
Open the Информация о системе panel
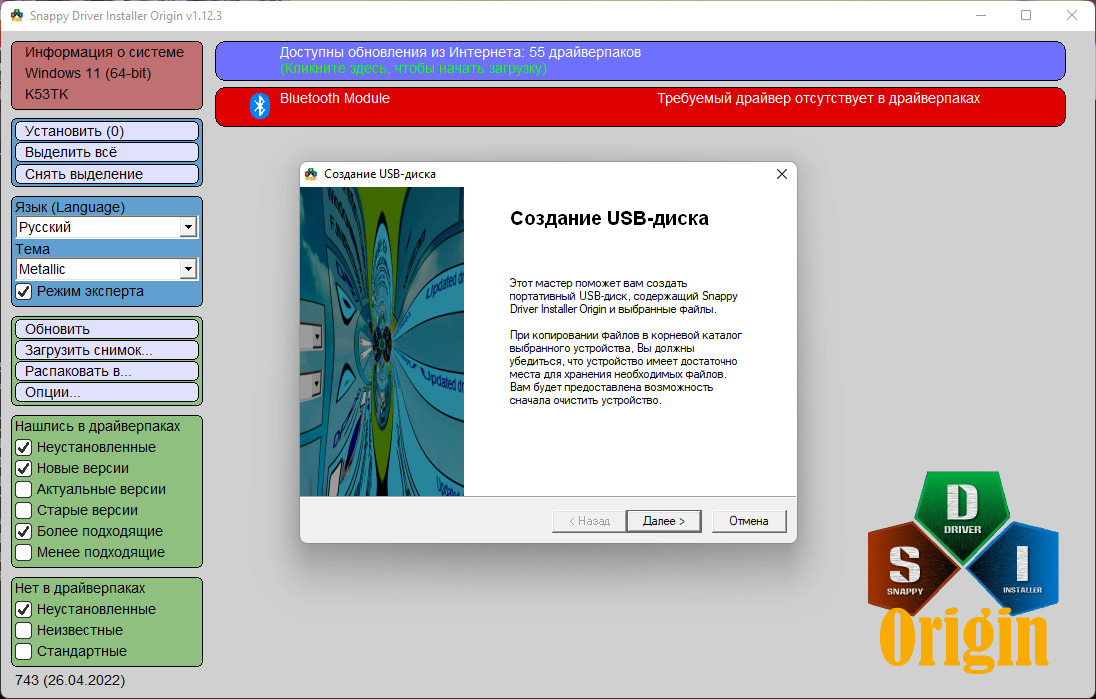[107, 75]
